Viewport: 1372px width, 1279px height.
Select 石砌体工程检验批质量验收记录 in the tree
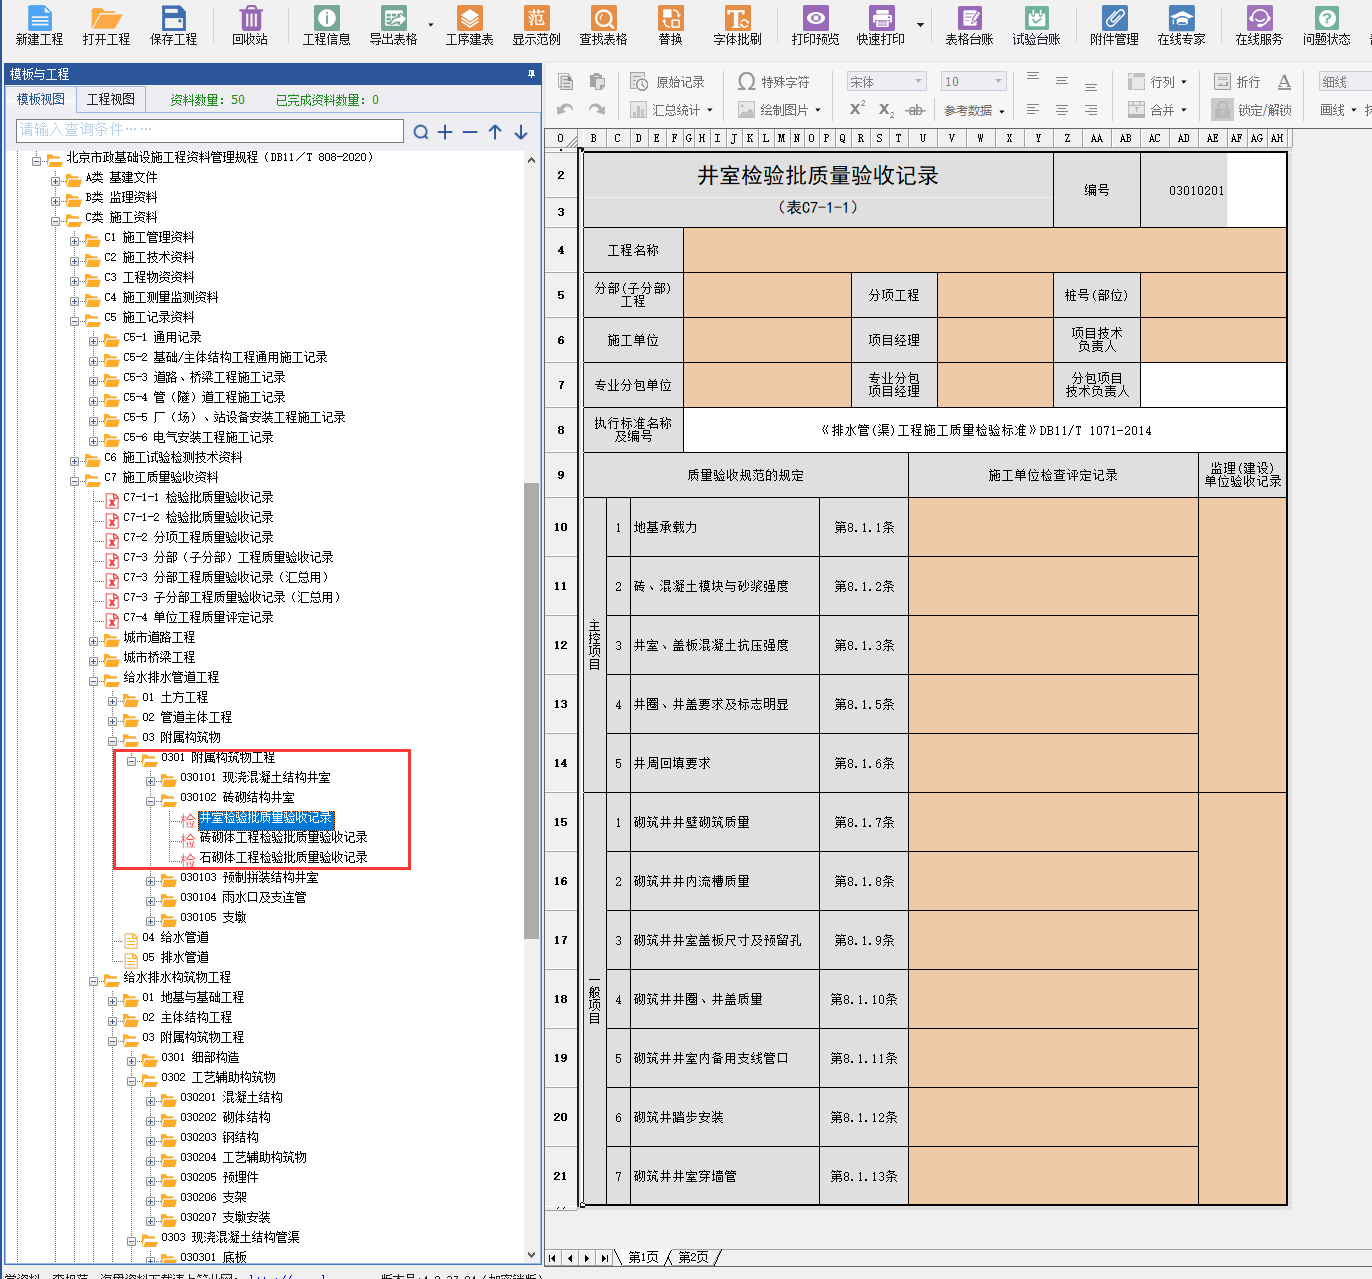[x=283, y=858]
